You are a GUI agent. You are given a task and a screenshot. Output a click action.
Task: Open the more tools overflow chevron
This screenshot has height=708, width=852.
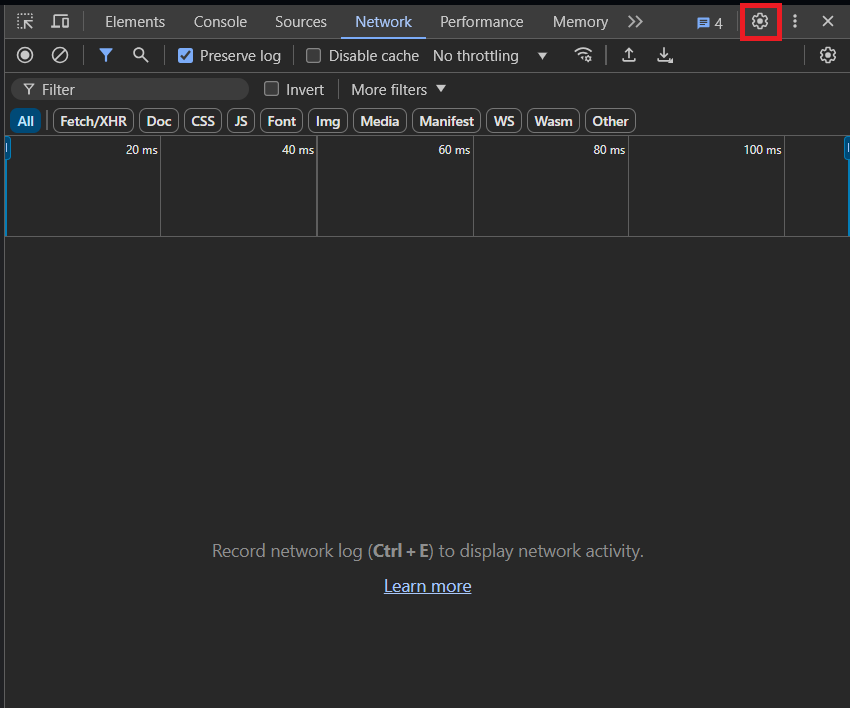coord(636,21)
